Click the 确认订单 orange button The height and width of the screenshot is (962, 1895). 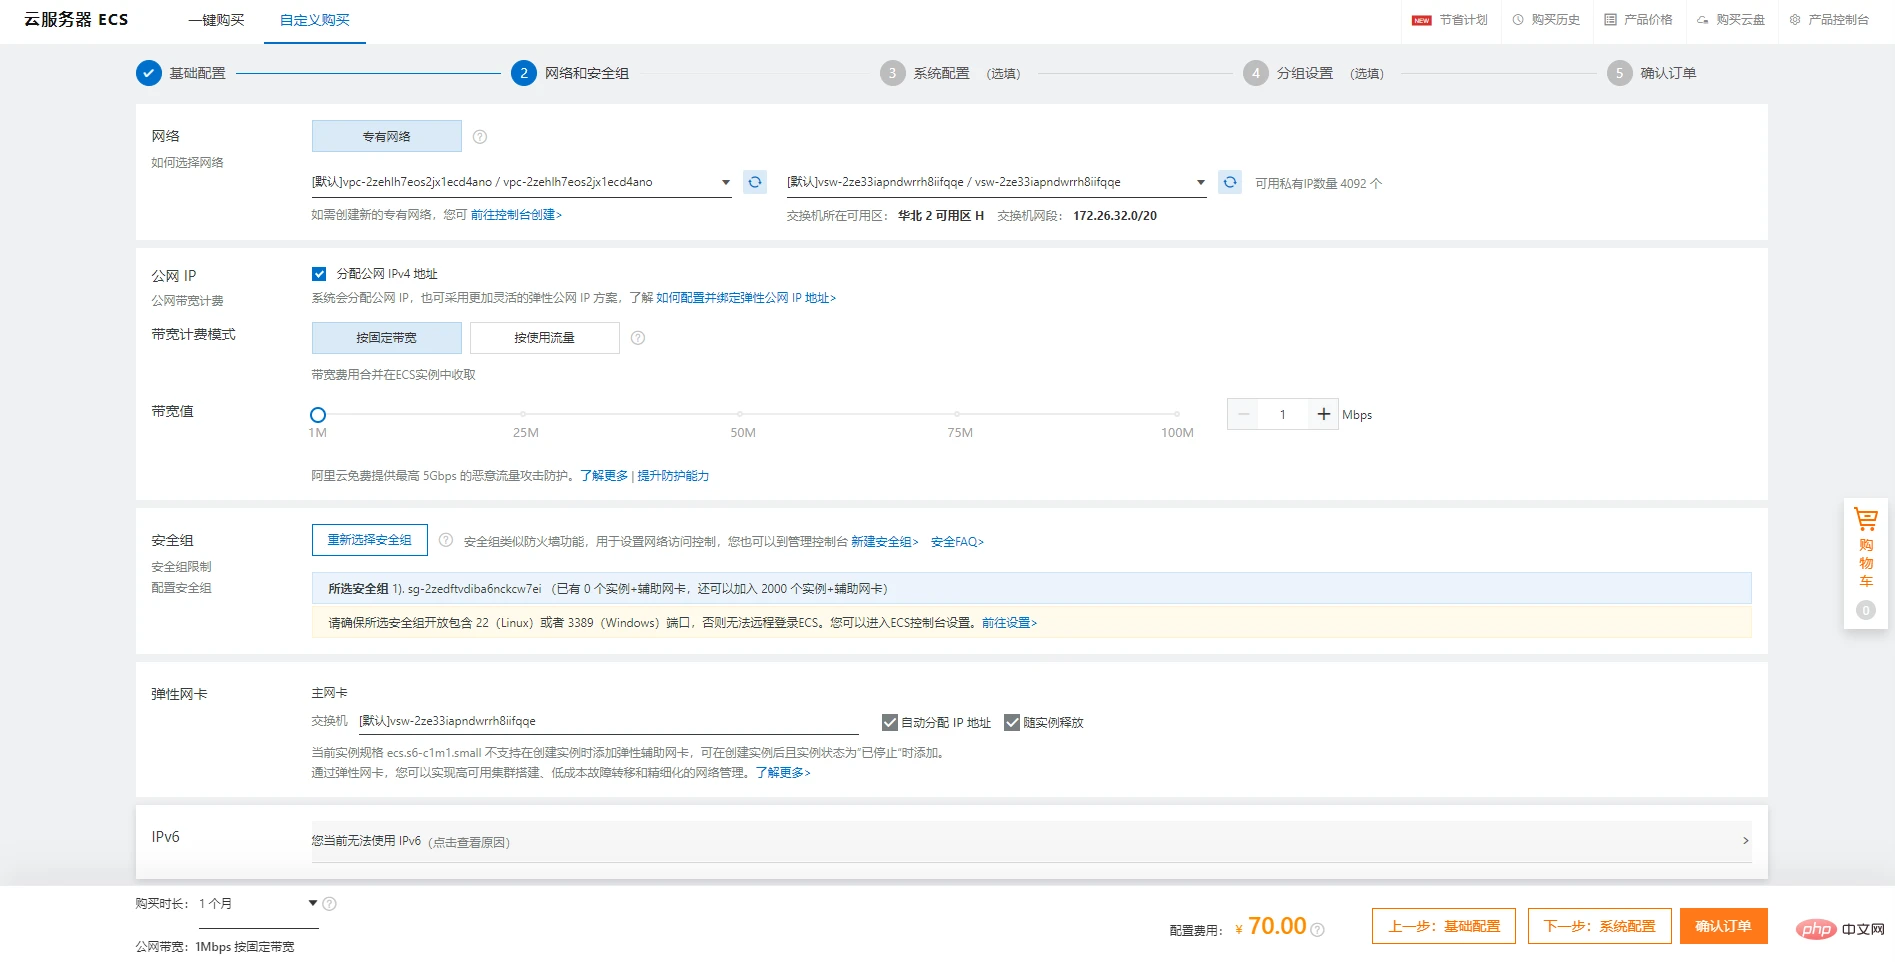pos(1723,926)
